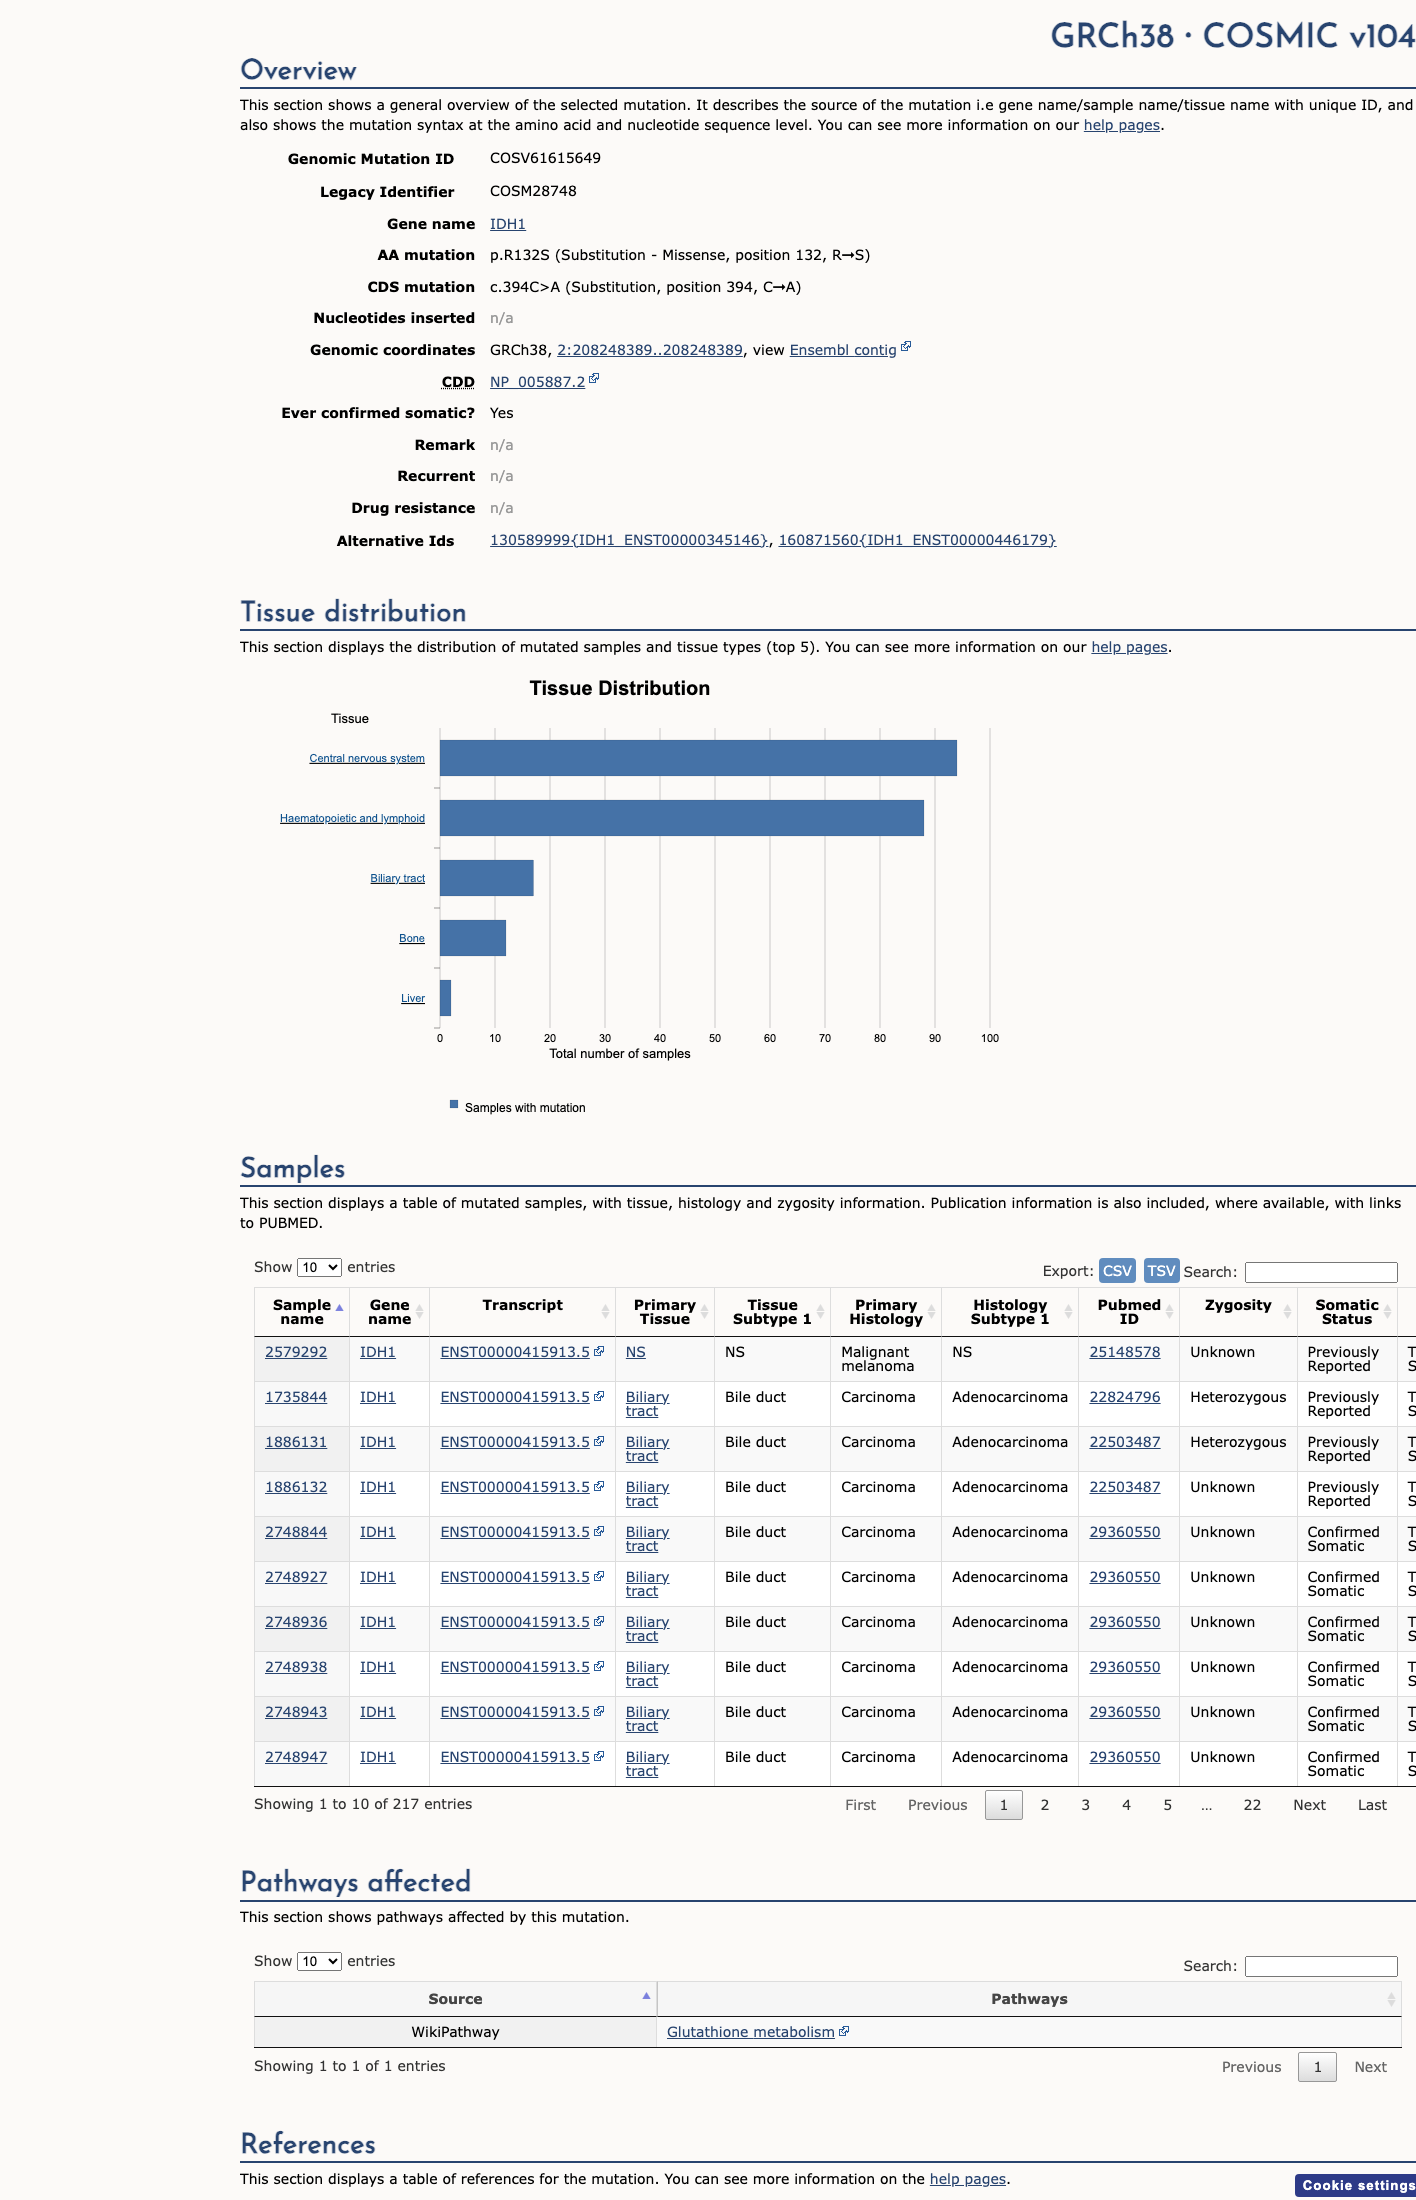Open Cookie settings button
Screen dimensions: 1416x2200
(1356, 2185)
